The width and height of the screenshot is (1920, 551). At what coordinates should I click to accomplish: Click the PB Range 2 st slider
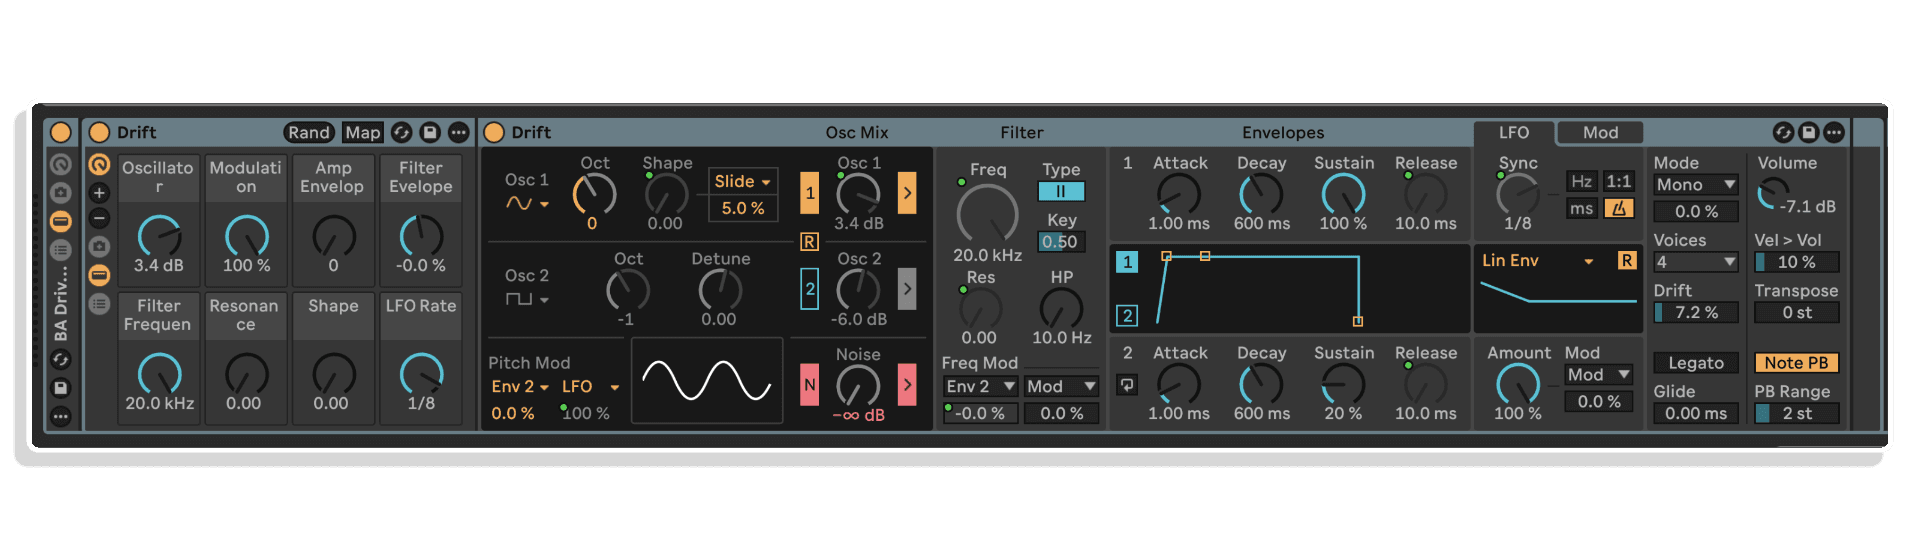tap(1797, 413)
